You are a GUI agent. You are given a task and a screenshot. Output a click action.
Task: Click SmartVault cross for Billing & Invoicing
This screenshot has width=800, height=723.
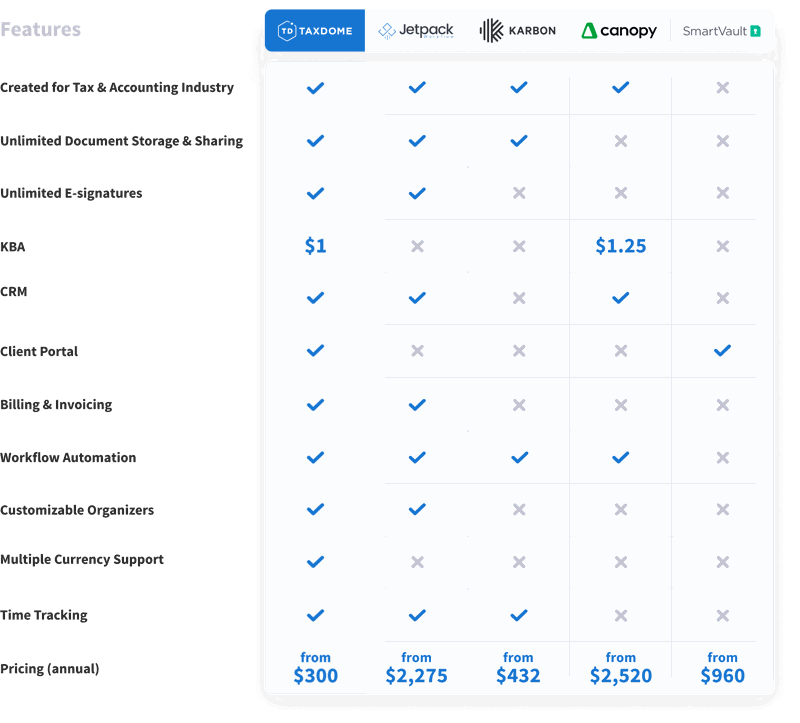(x=722, y=405)
